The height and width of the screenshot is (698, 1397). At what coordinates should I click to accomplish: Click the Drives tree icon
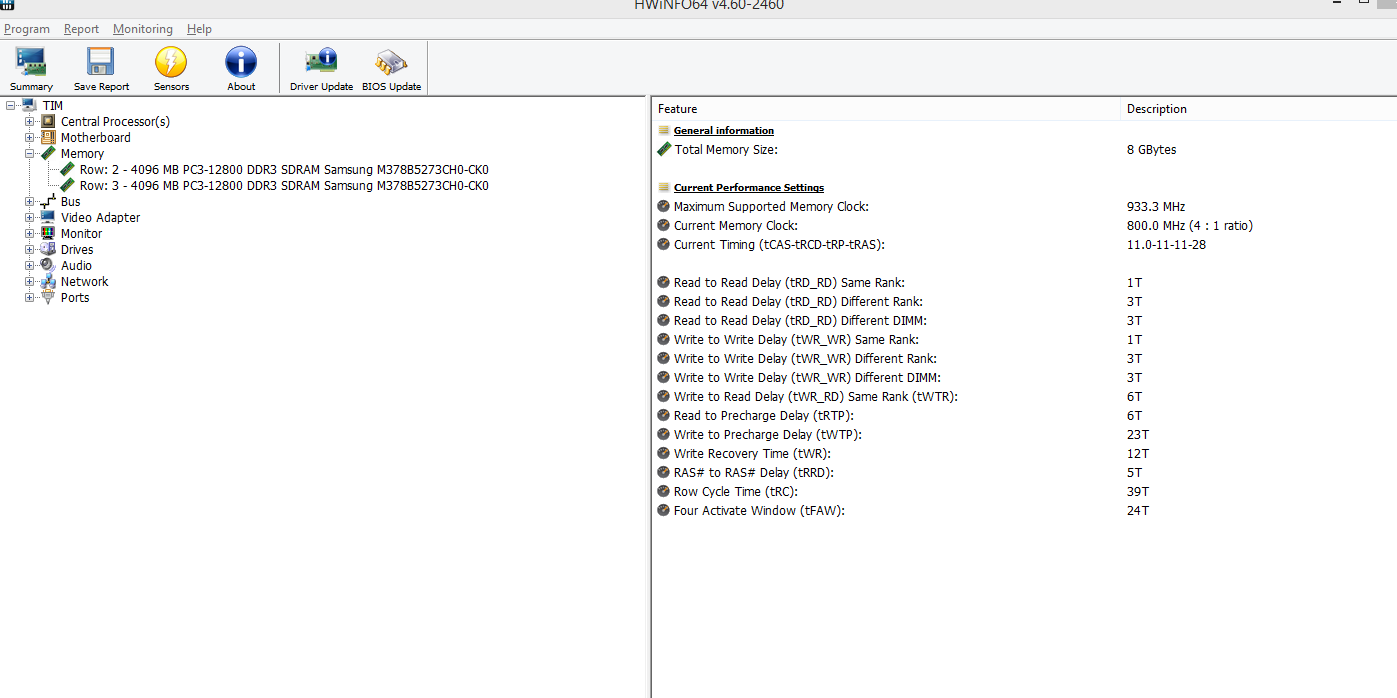point(48,249)
